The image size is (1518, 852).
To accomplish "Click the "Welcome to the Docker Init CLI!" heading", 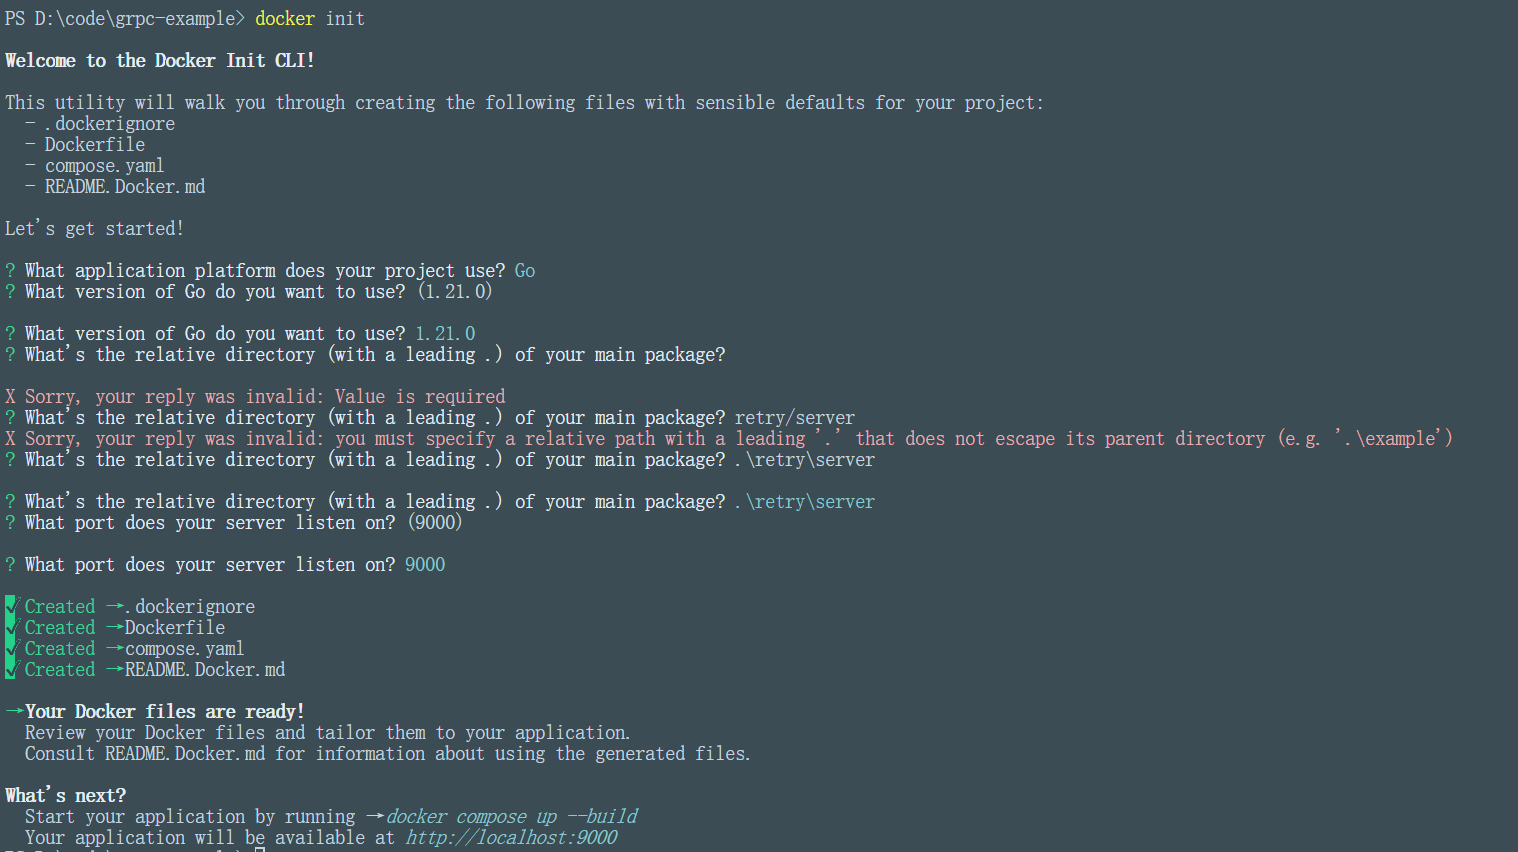I will [160, 61].
